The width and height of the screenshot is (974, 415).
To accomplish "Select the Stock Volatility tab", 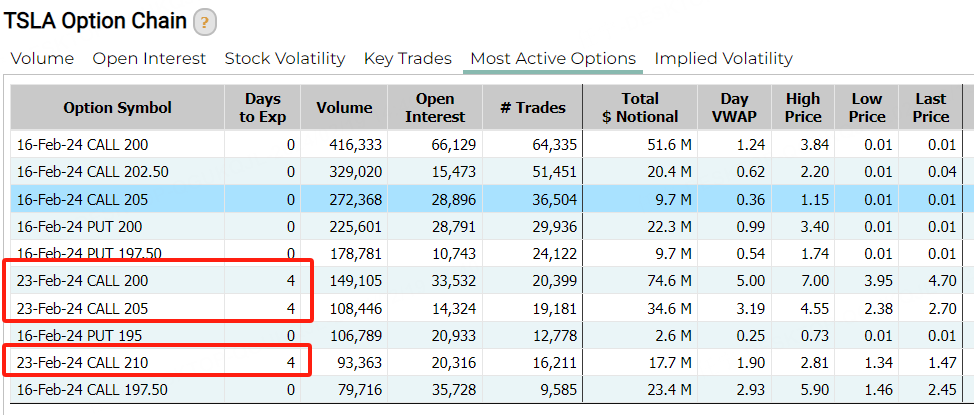I will pos(285,59).
